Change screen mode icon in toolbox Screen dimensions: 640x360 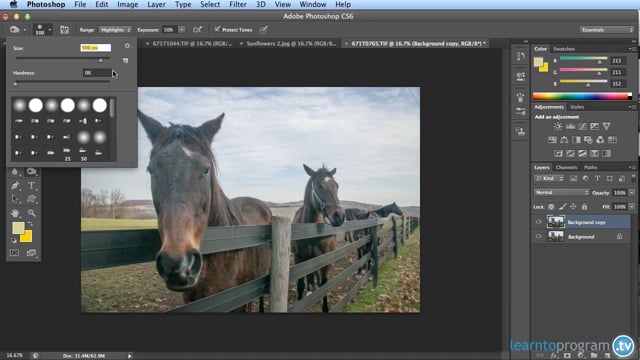[x=31, y=253]
